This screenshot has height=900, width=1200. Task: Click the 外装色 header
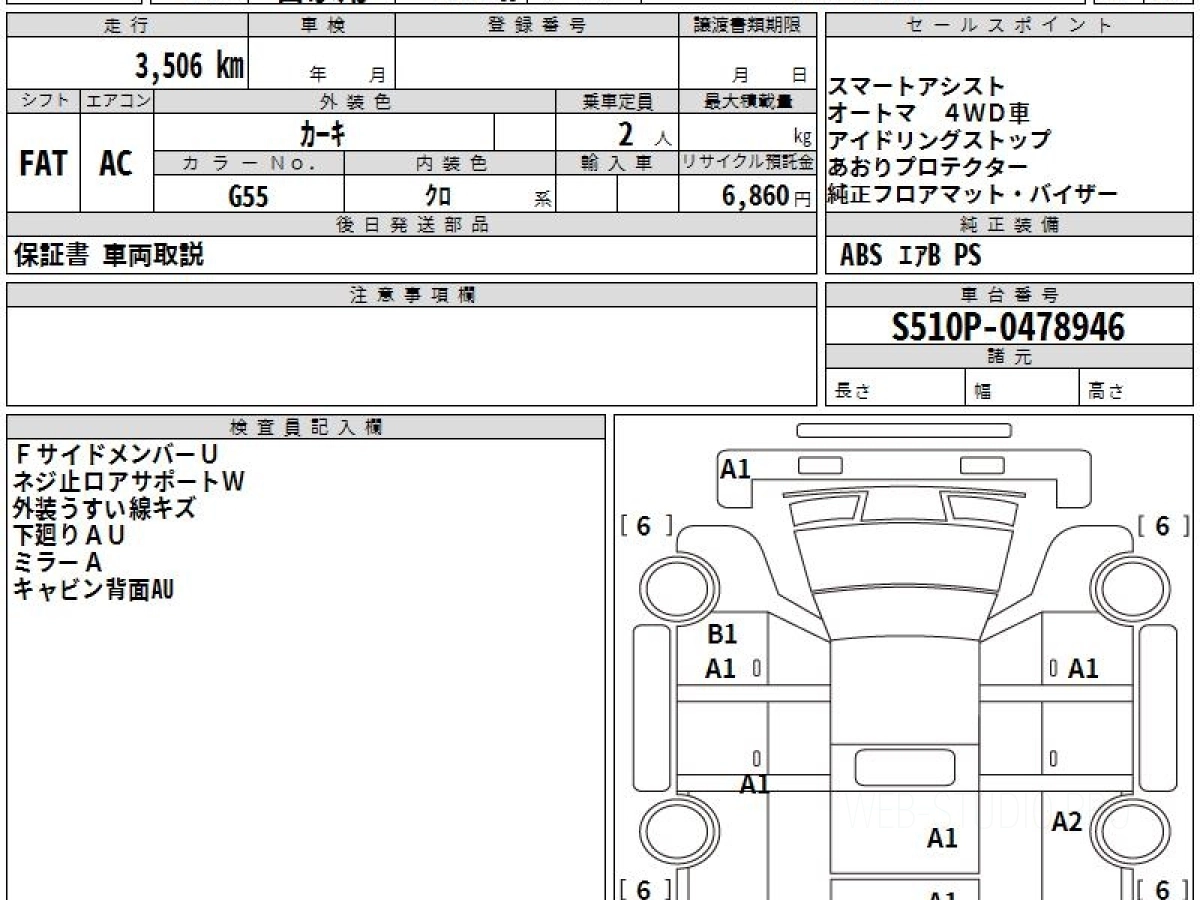(355, 101)
